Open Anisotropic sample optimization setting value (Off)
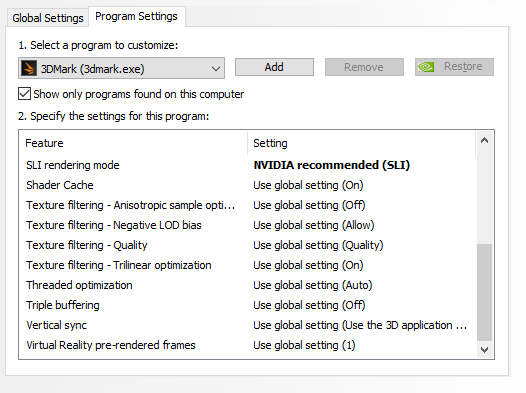This screenshot has height=393, width=526. (x=309, y=205)
